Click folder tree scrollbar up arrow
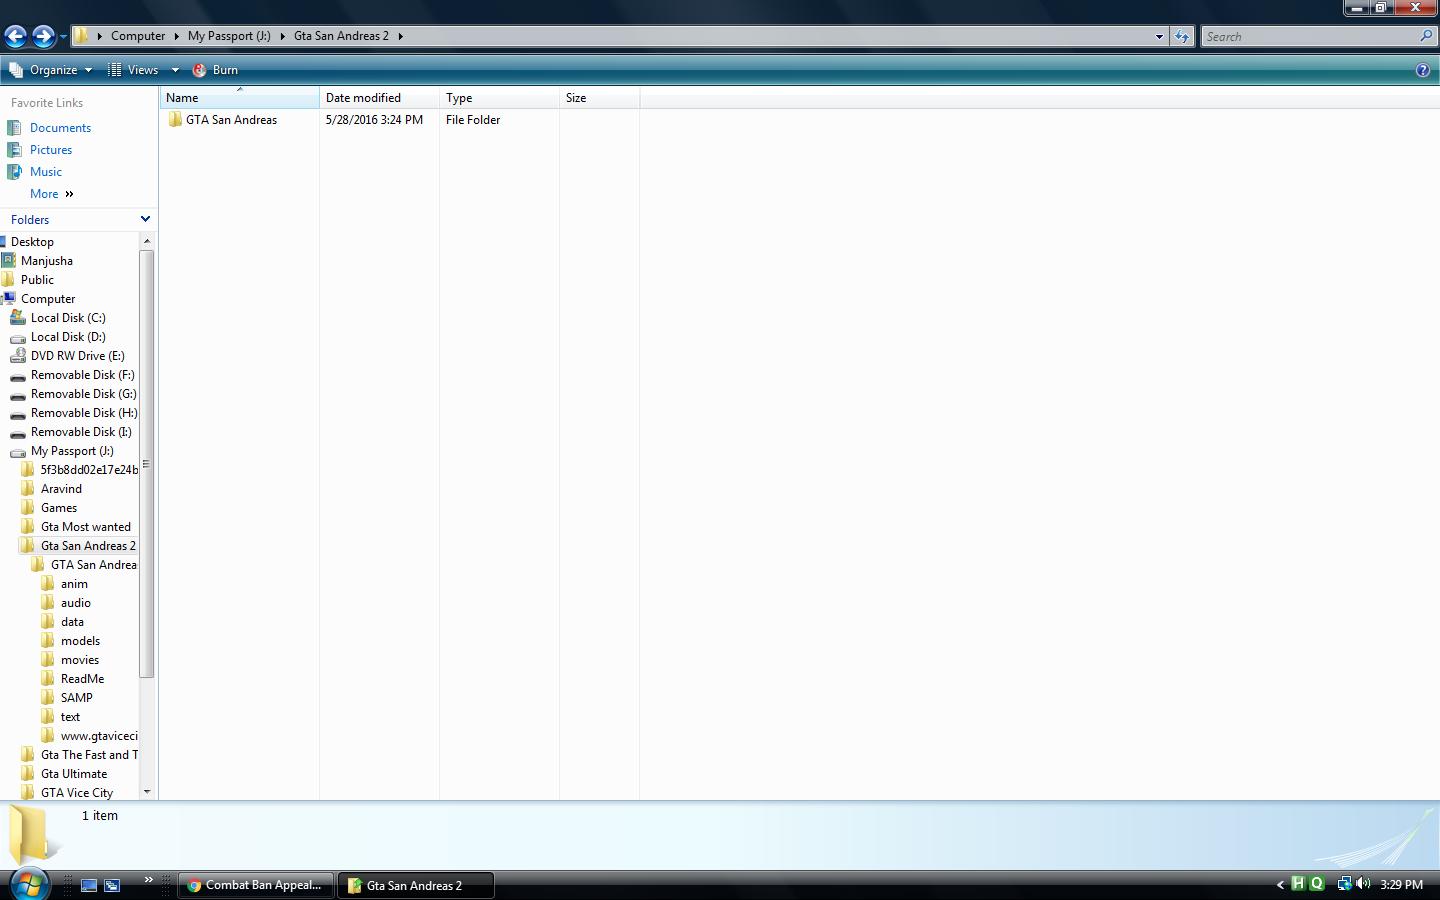 [147, 241]
